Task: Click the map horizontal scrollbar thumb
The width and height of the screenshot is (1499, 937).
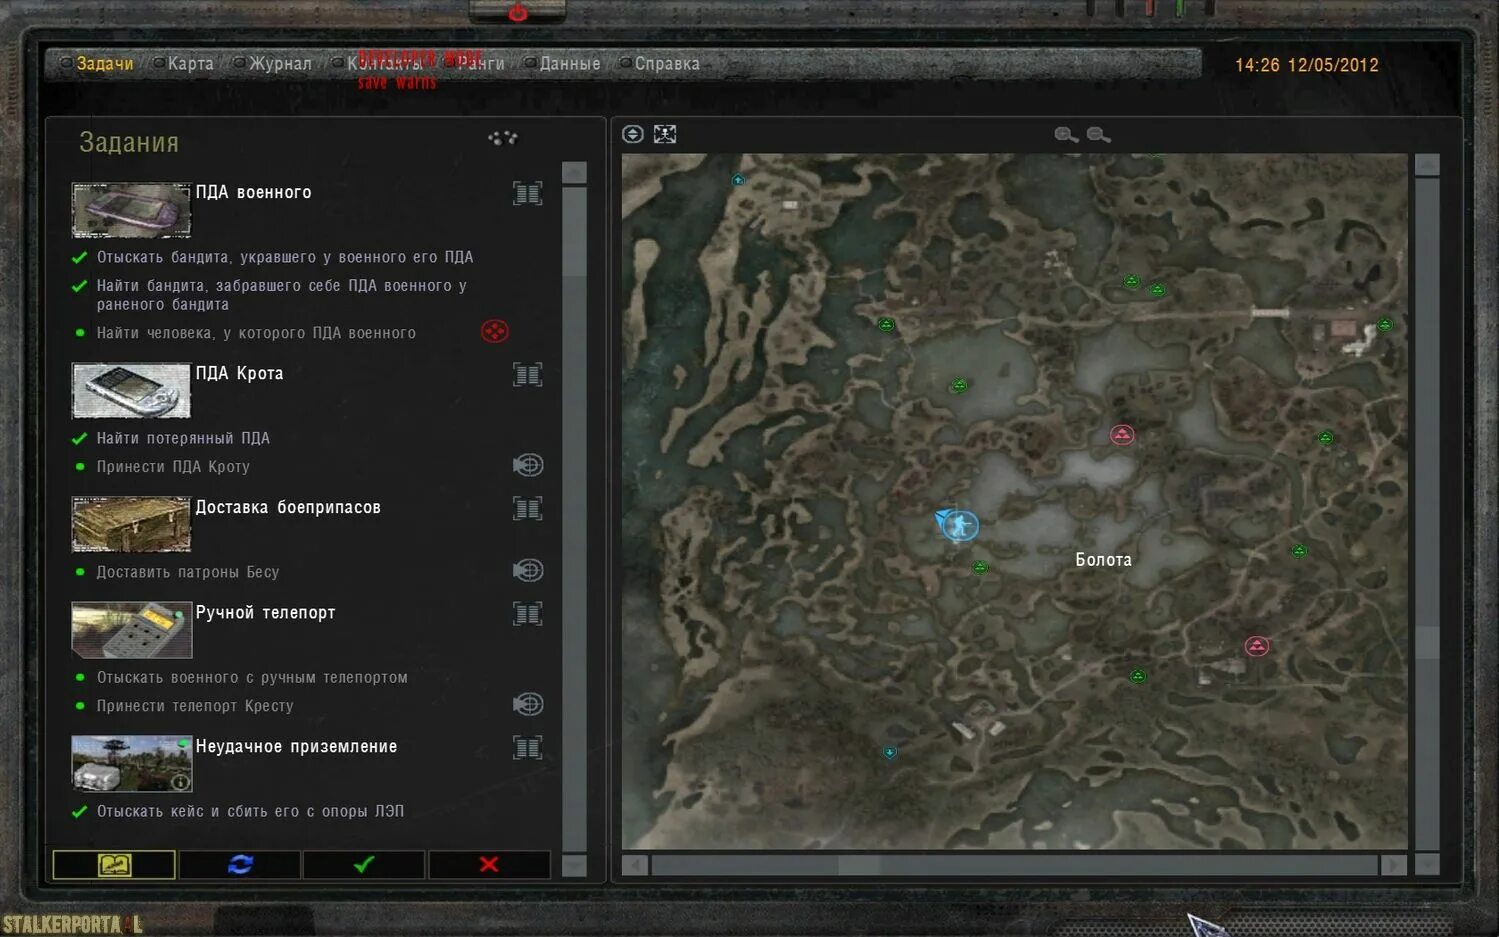Action: pyautogui.click(x=859, y=865)
